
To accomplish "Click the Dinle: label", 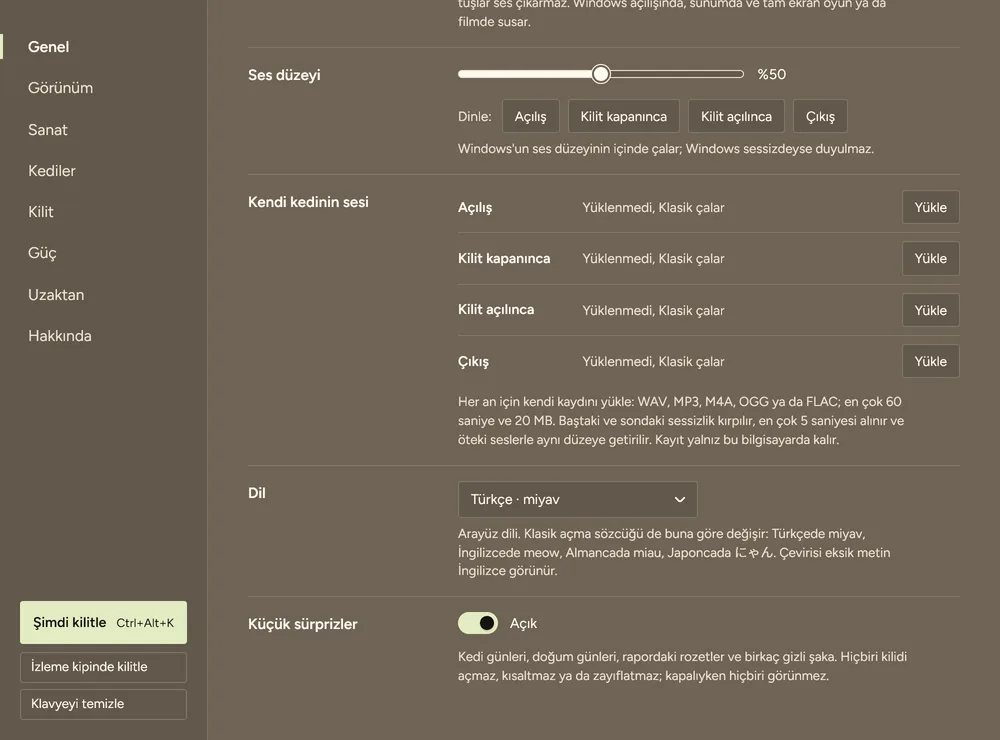I will coord(474,117).
